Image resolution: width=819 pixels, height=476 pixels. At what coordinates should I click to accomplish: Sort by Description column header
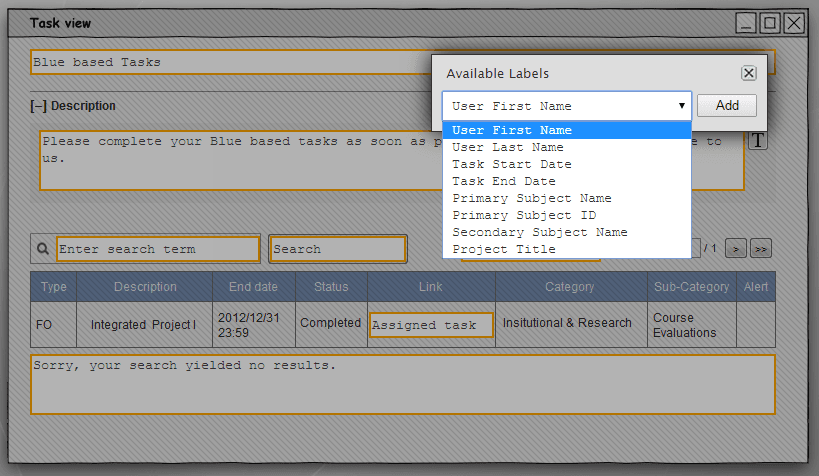145,287
